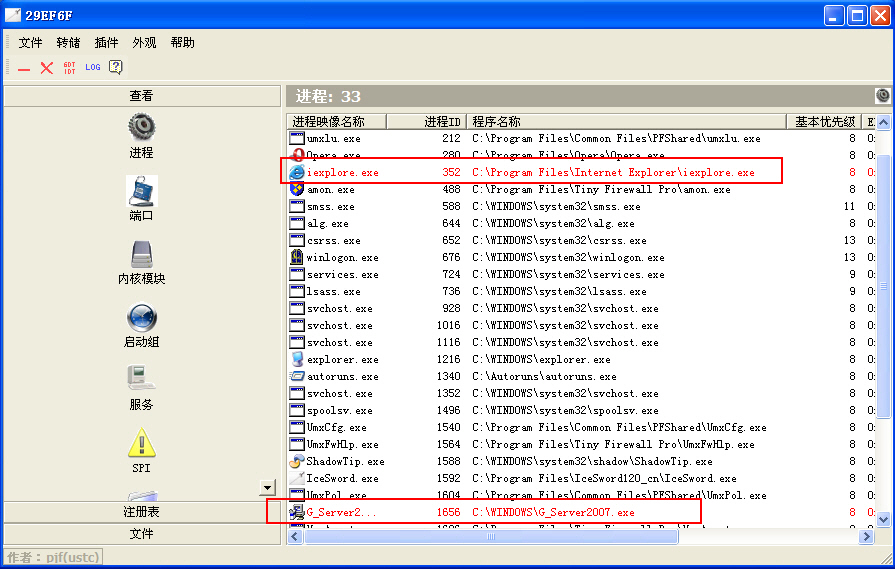The height and width of the screenshot is (569, 895).
Task: Click the amon.exe shield icon
Action: [297, 189]
